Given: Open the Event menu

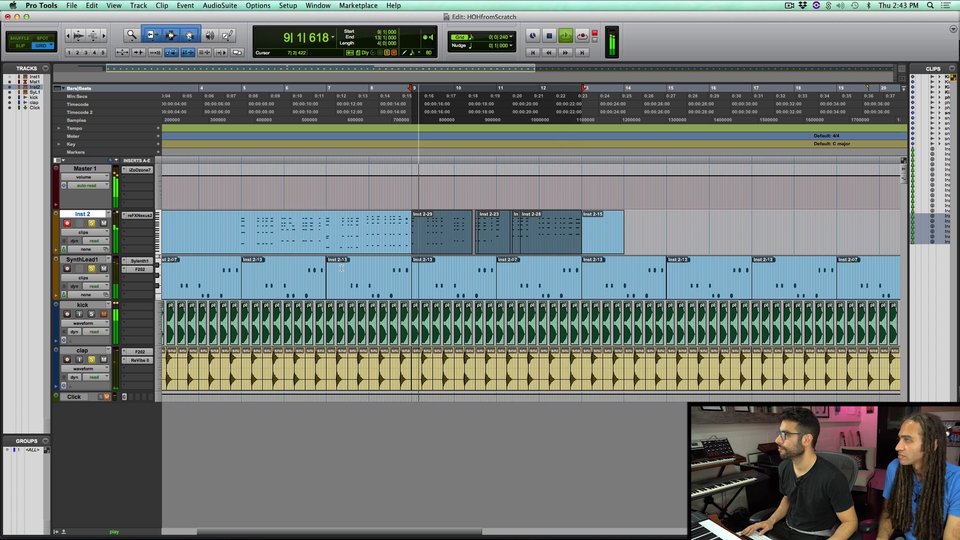Looking at the screenshot, I should coord(185,5).
